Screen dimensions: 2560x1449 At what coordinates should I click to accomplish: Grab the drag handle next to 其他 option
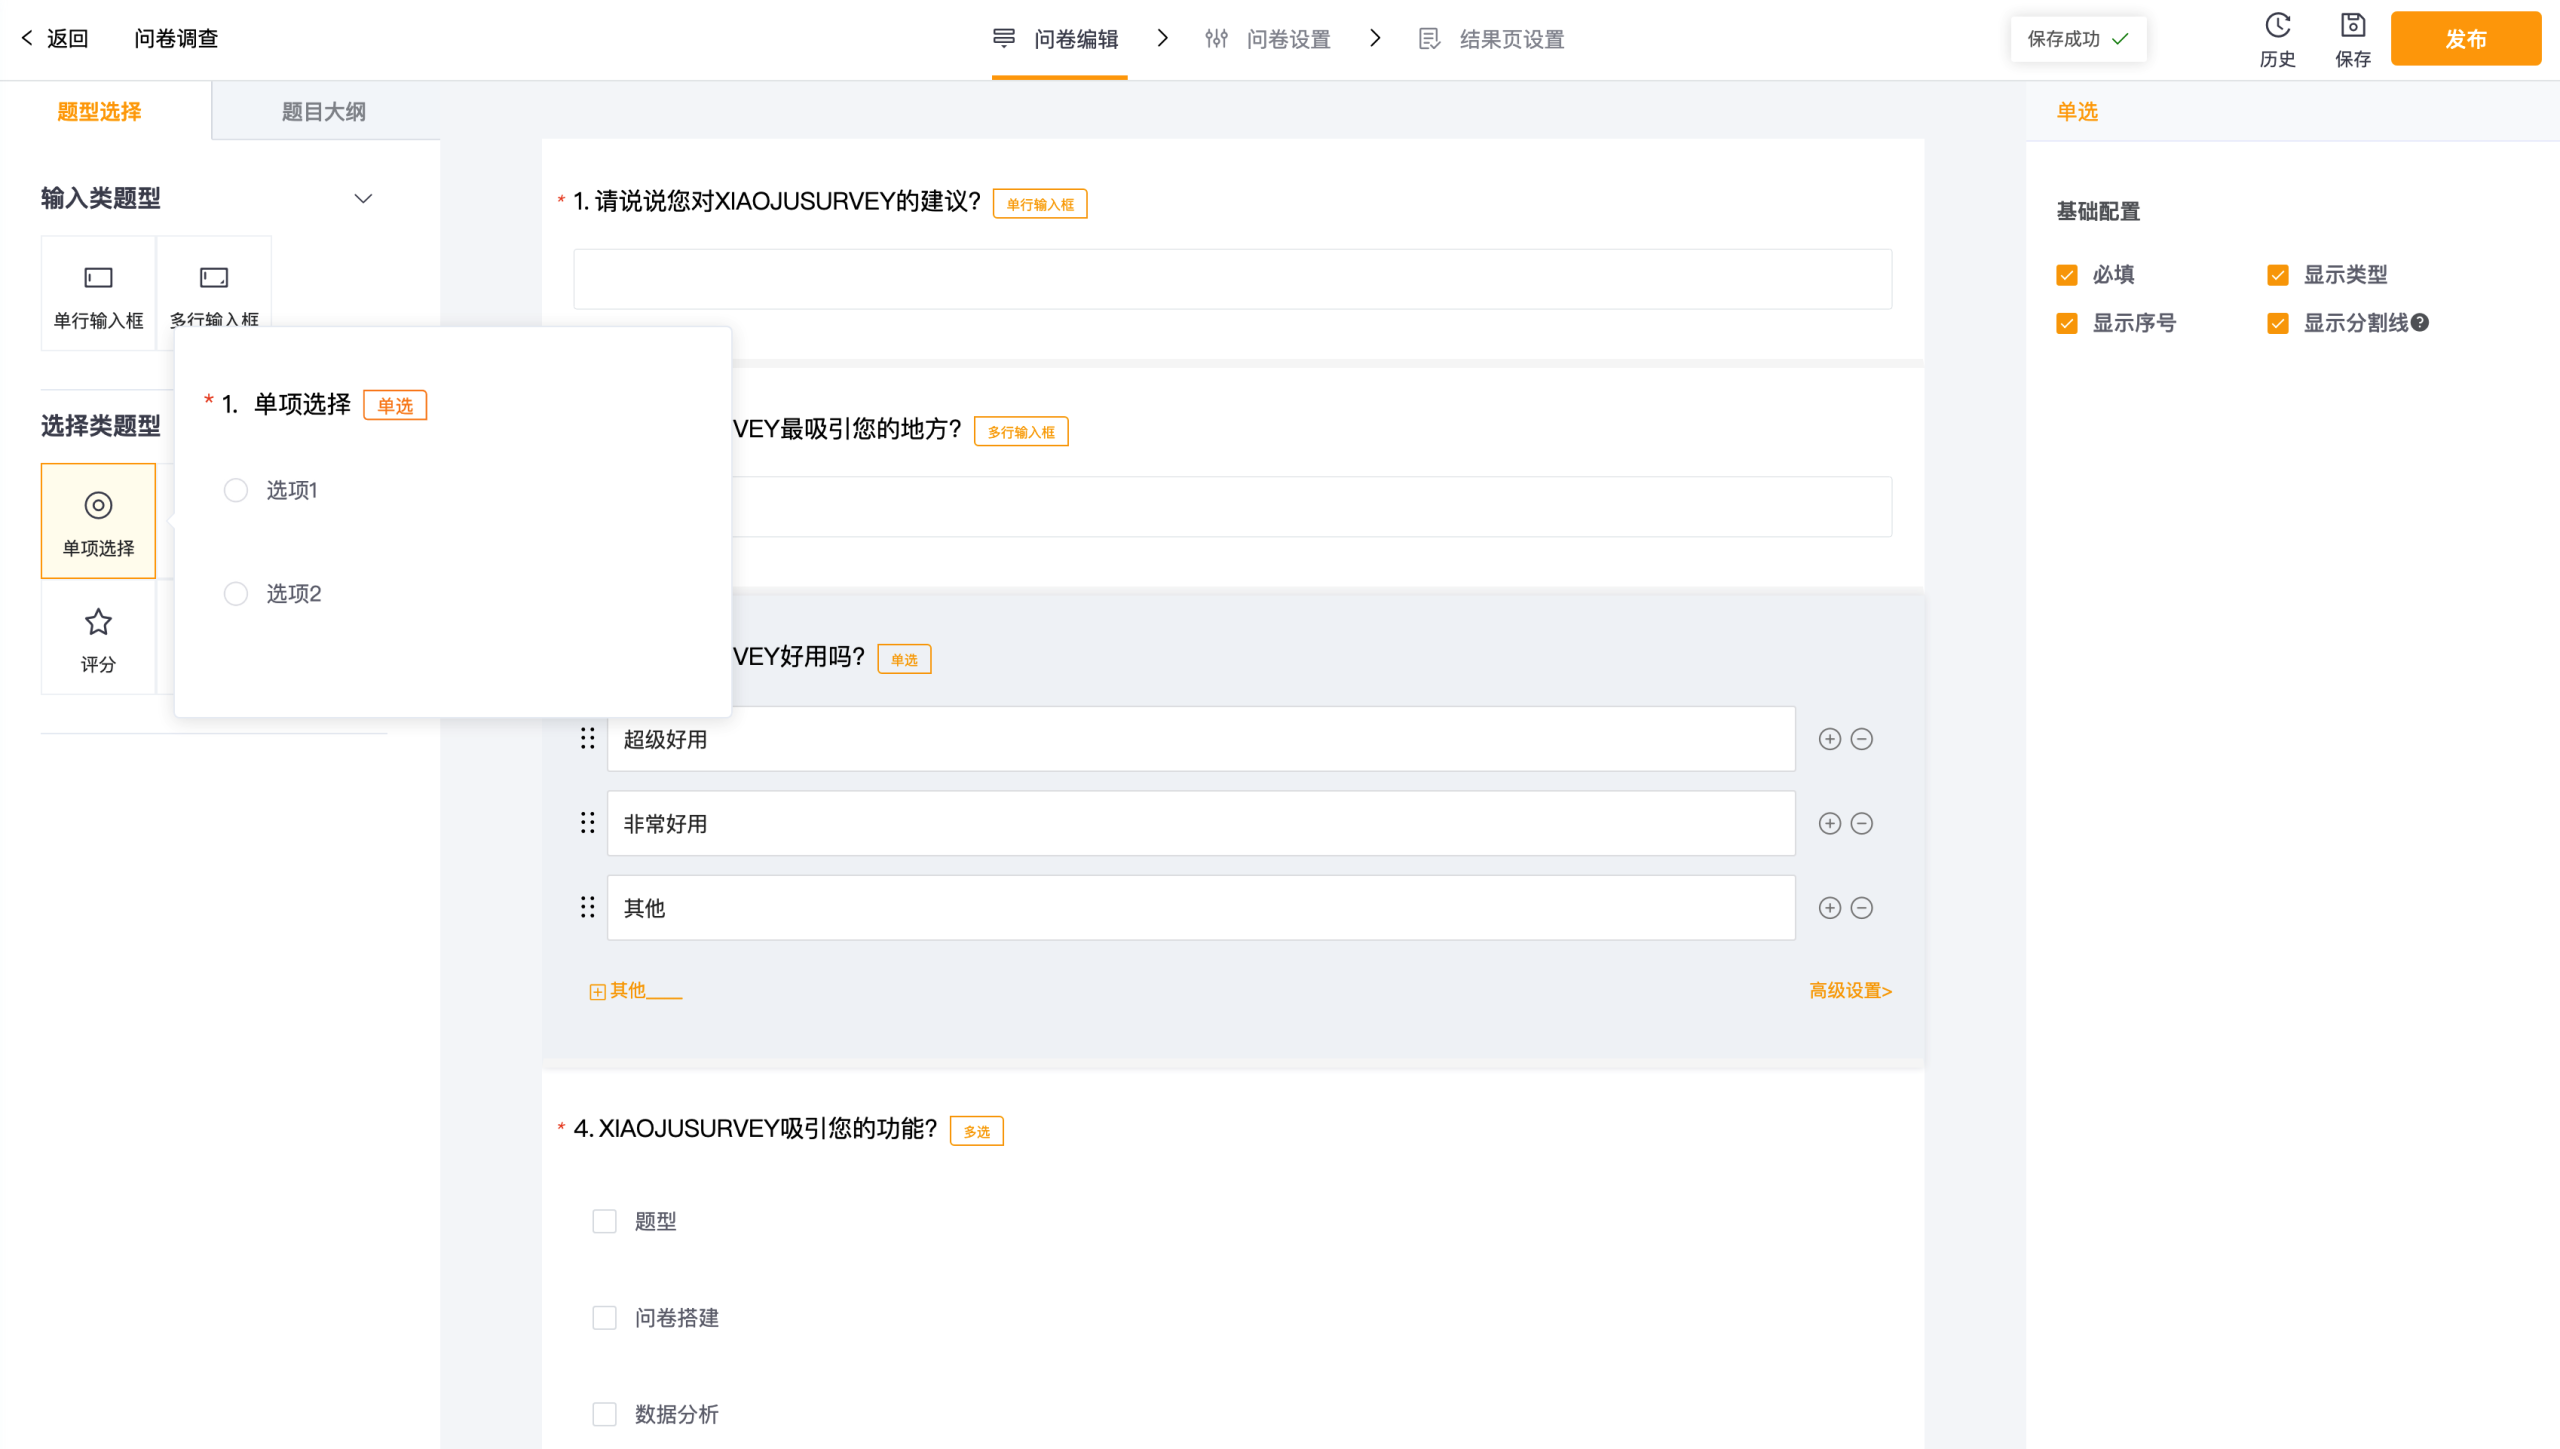(588, 907)
